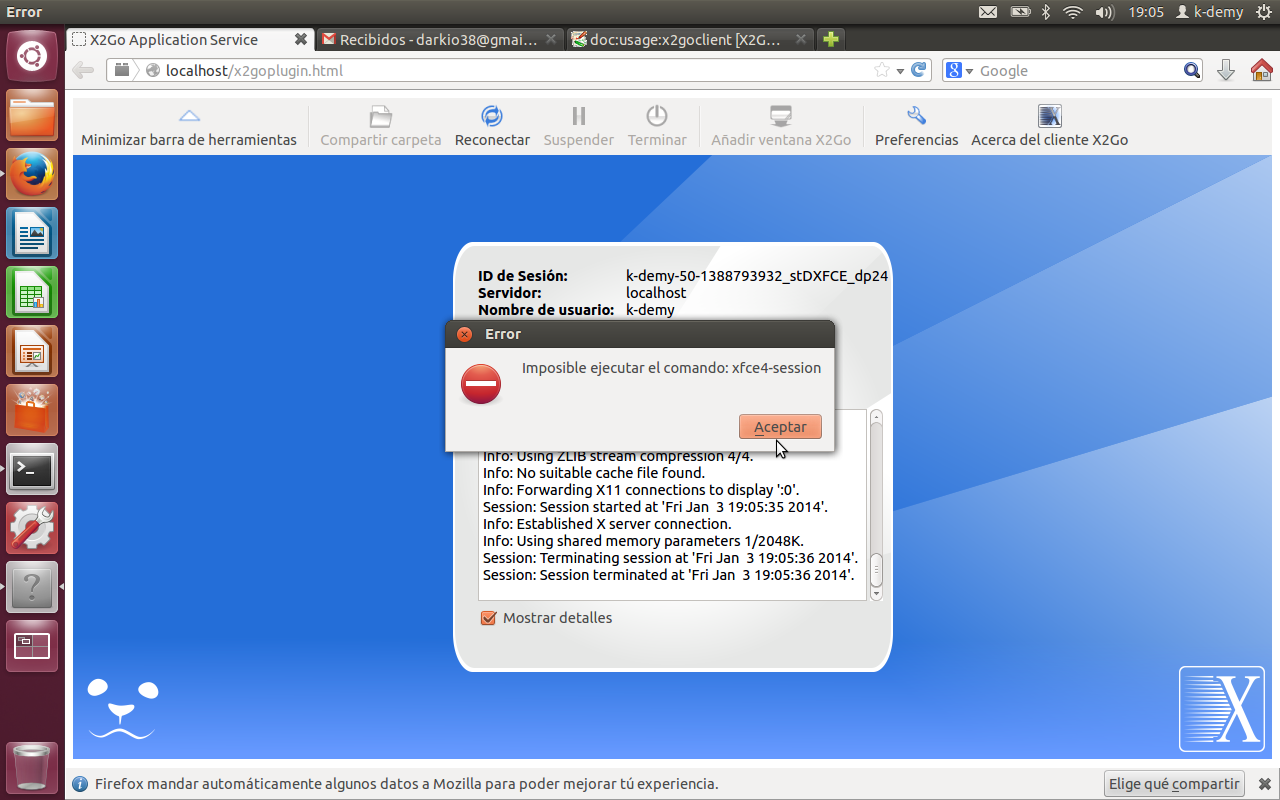Open Ubuntu Software Center launcher icon
Screen dimensions: 1280x800
pyautogui.click(x=32, y=411)
